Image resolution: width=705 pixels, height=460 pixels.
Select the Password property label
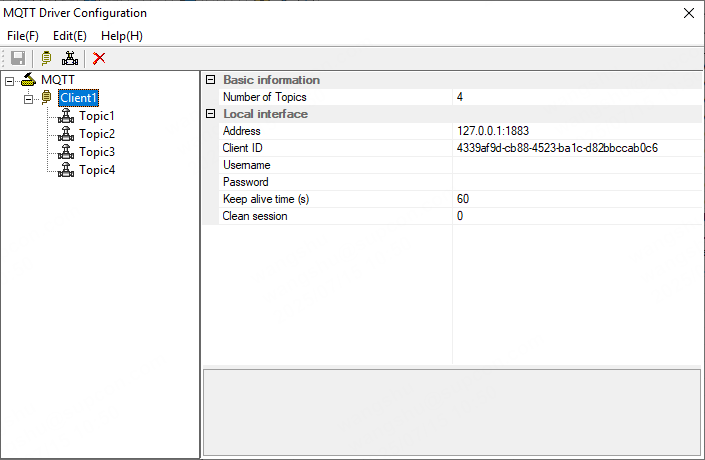[245, 182]
